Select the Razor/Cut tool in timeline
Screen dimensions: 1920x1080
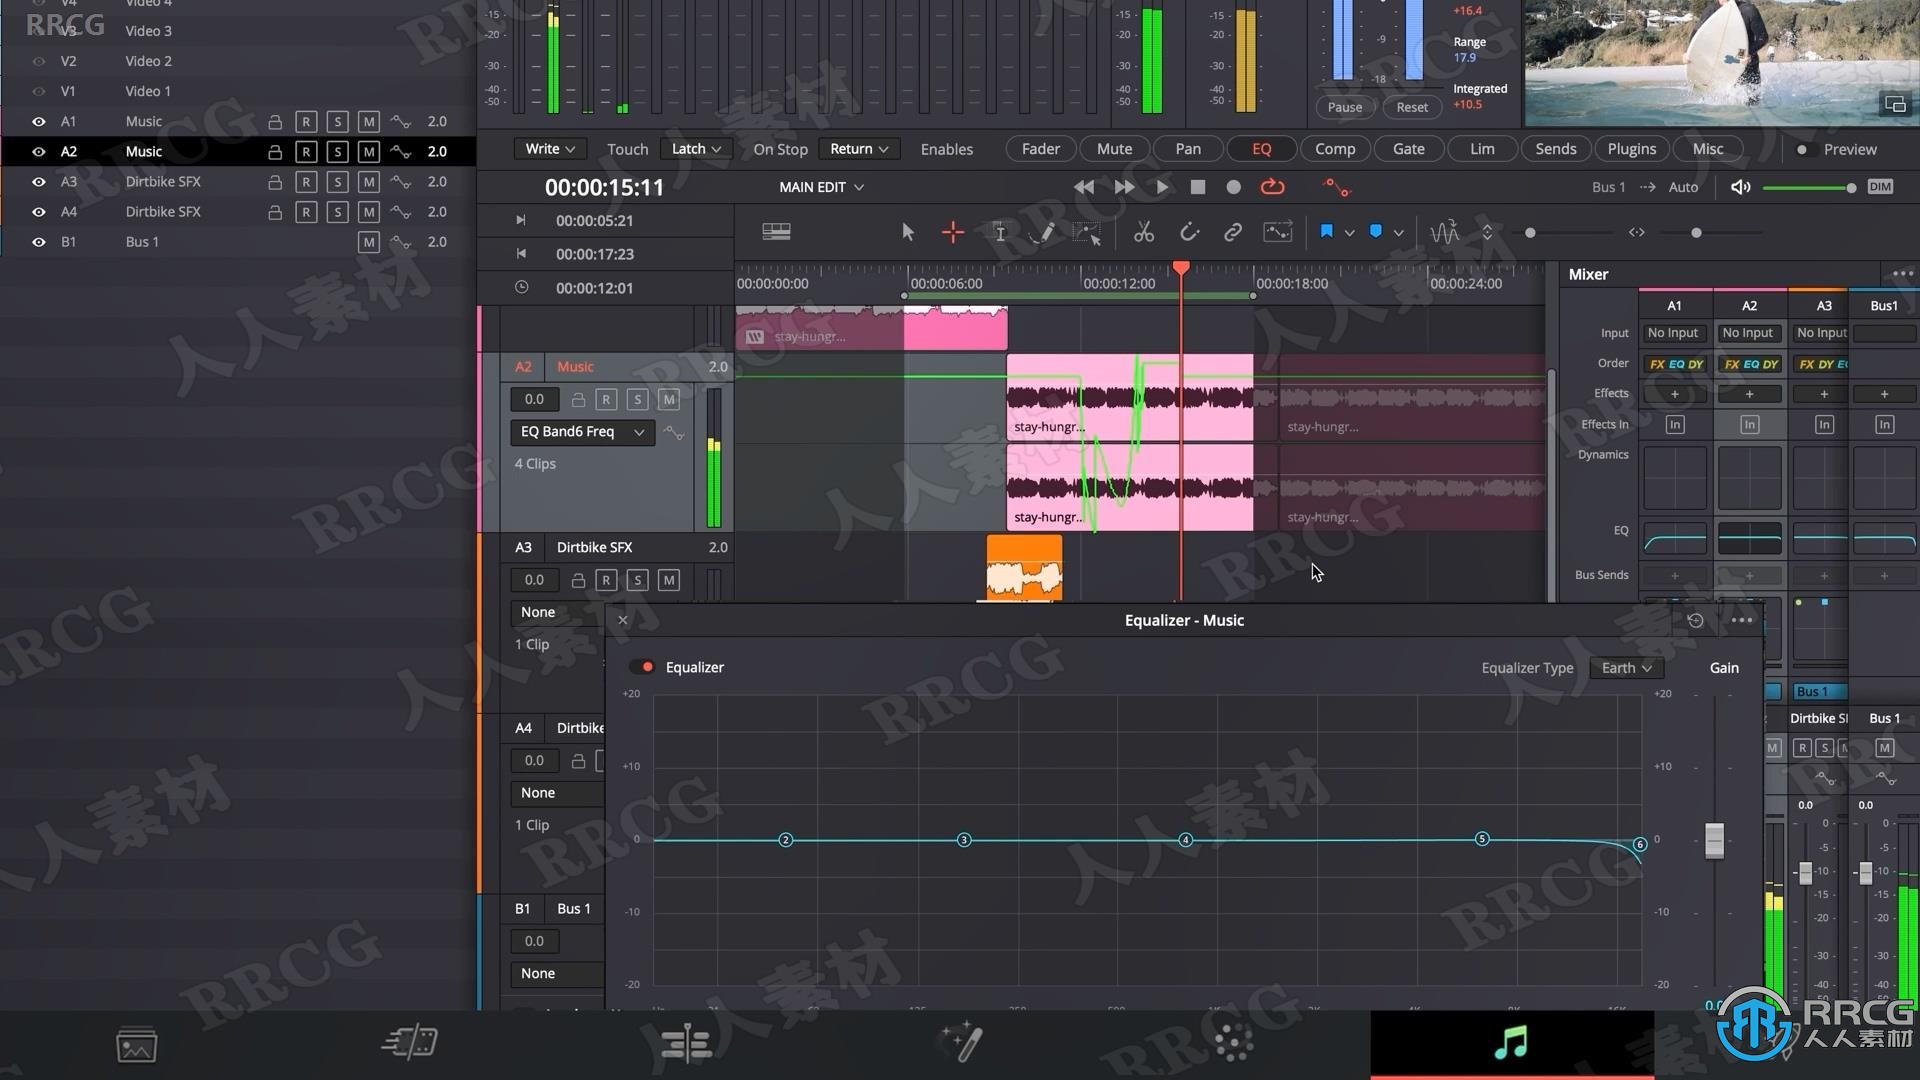[1143, 232]
